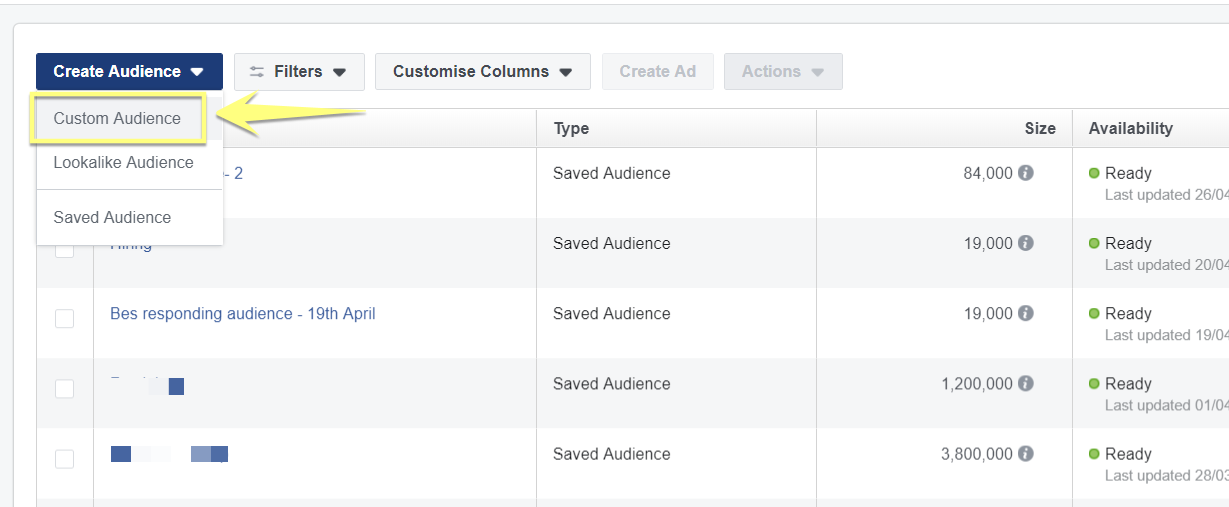Open the Filters dropdown
Screen dimensions: 1229x507
tap(299, 72)
